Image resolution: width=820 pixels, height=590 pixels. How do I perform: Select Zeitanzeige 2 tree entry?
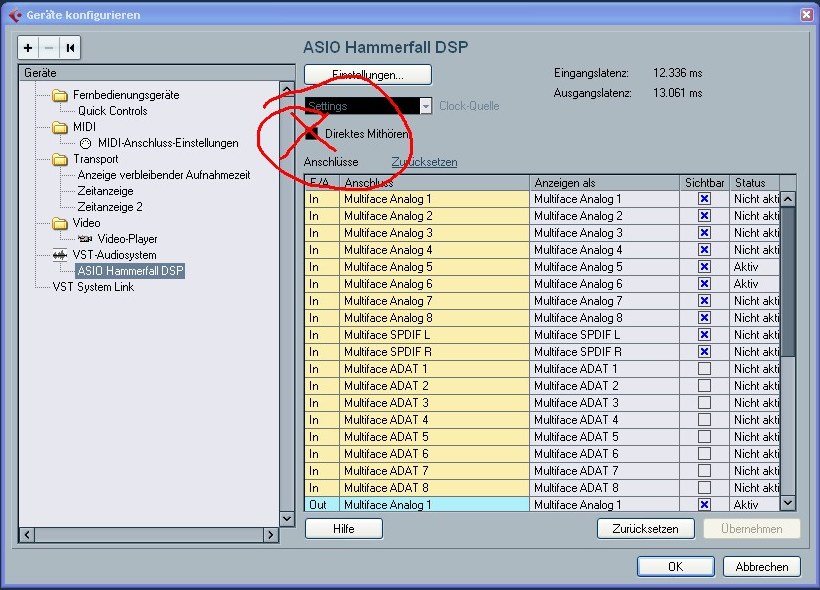point(110,207)
